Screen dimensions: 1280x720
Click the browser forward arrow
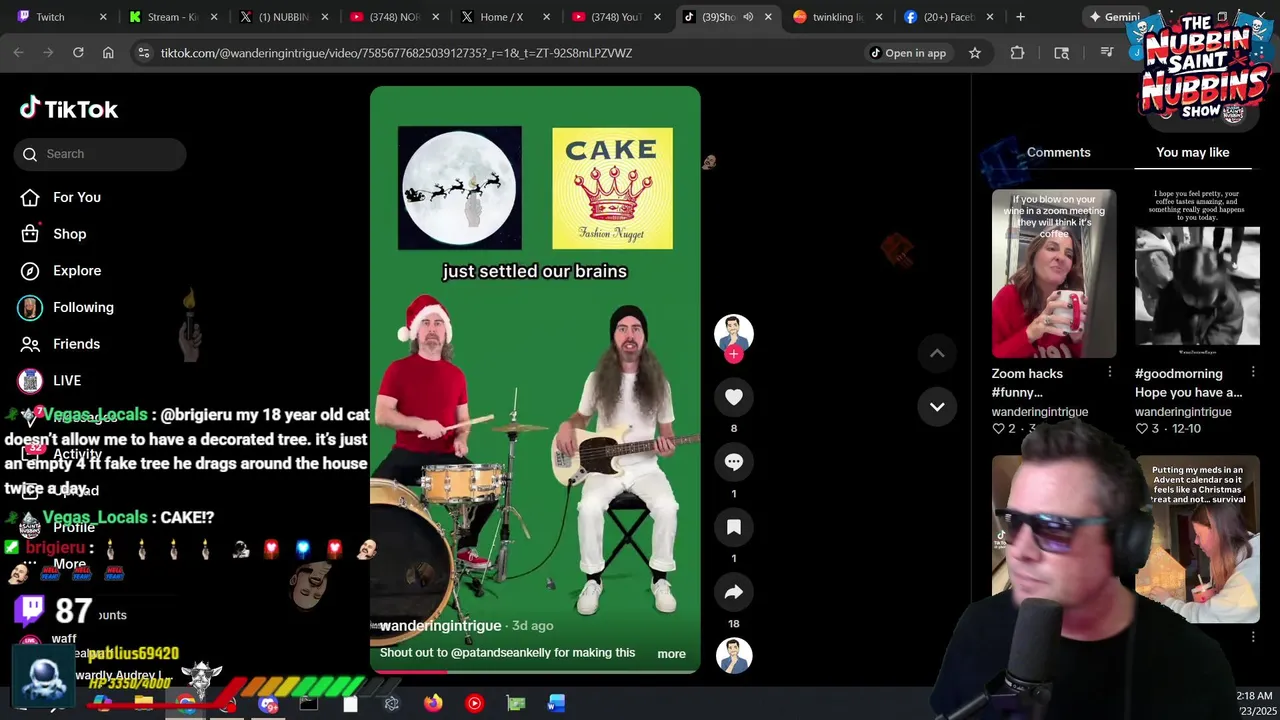(48, 53)
